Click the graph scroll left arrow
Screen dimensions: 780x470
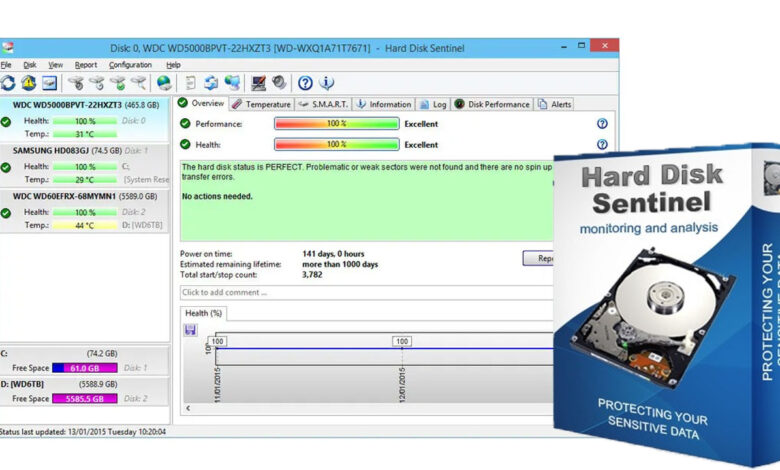188,408
